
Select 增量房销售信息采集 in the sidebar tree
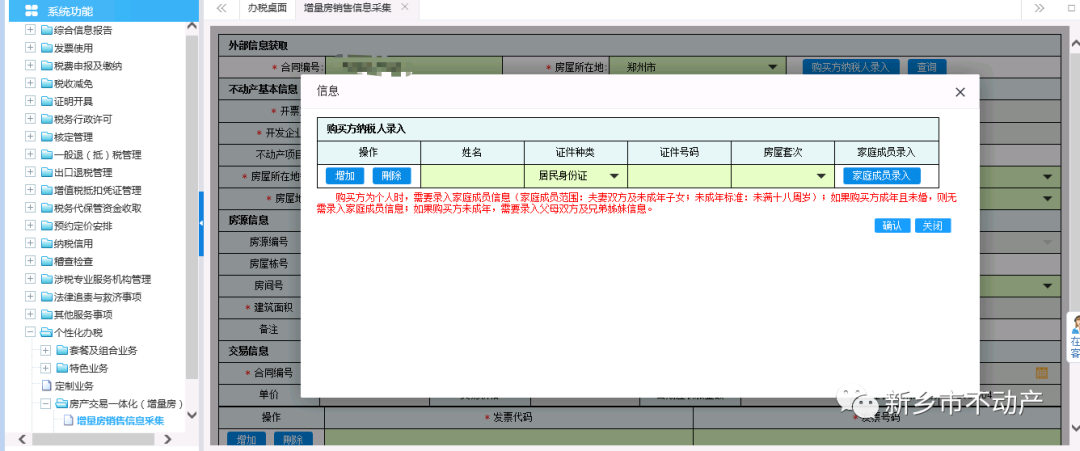point(120,421)
